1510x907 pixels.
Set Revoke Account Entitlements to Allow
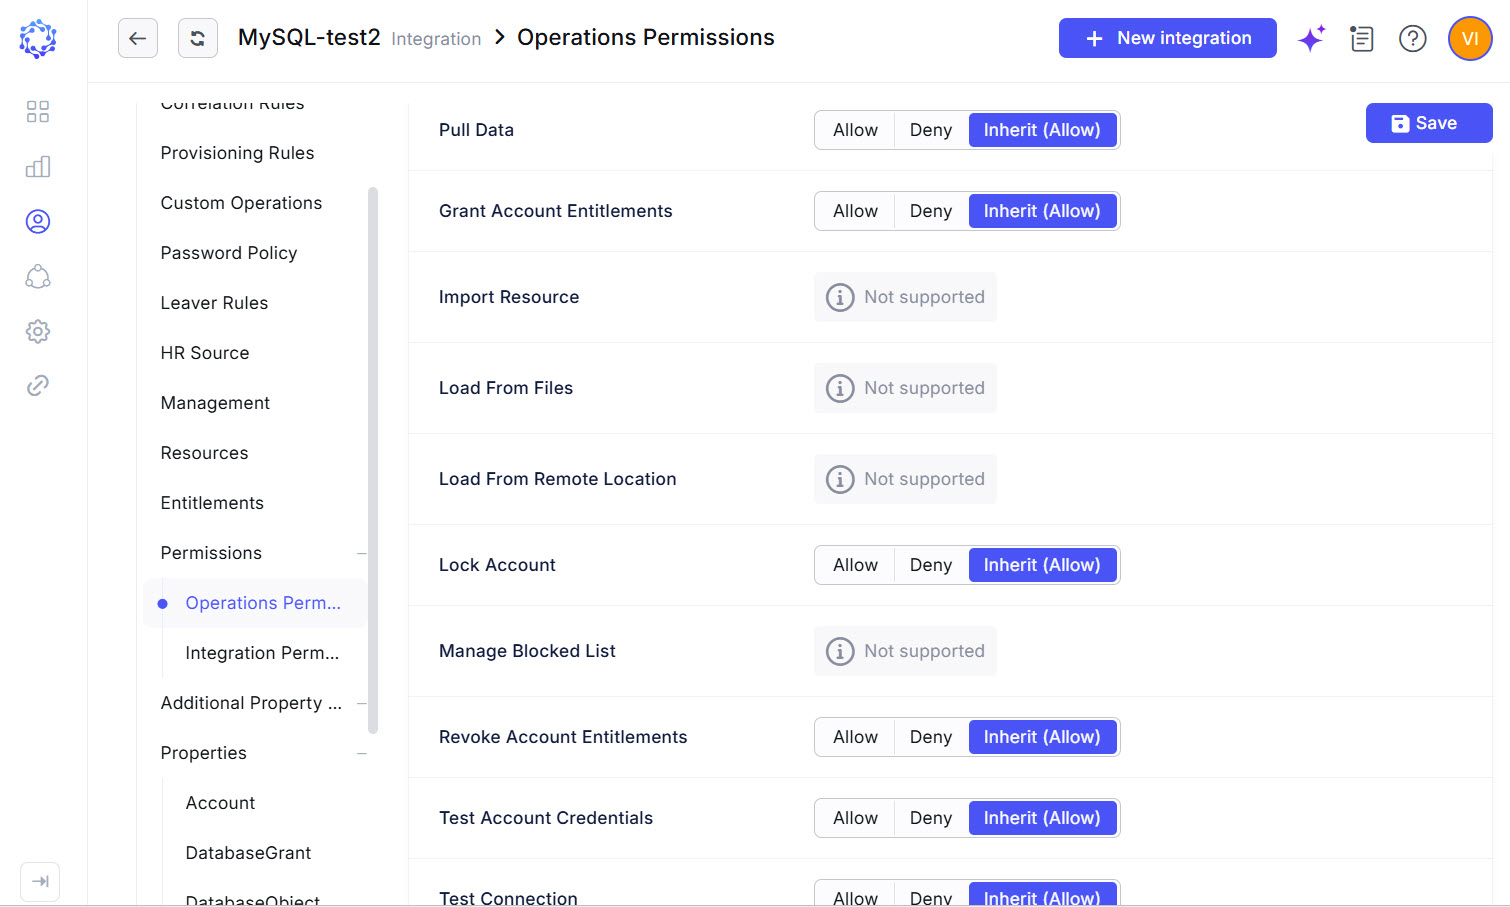click(855, 737)
